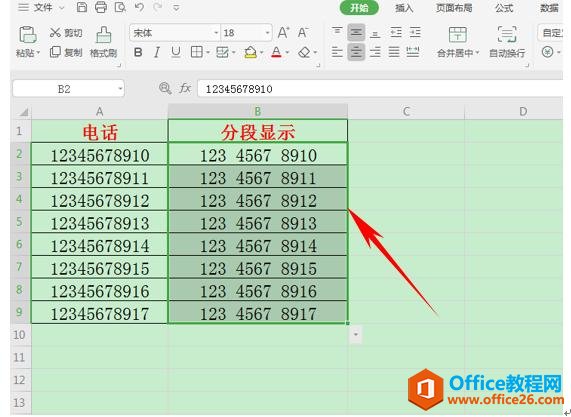Switch to the 开始 tab

click(359, 8)
